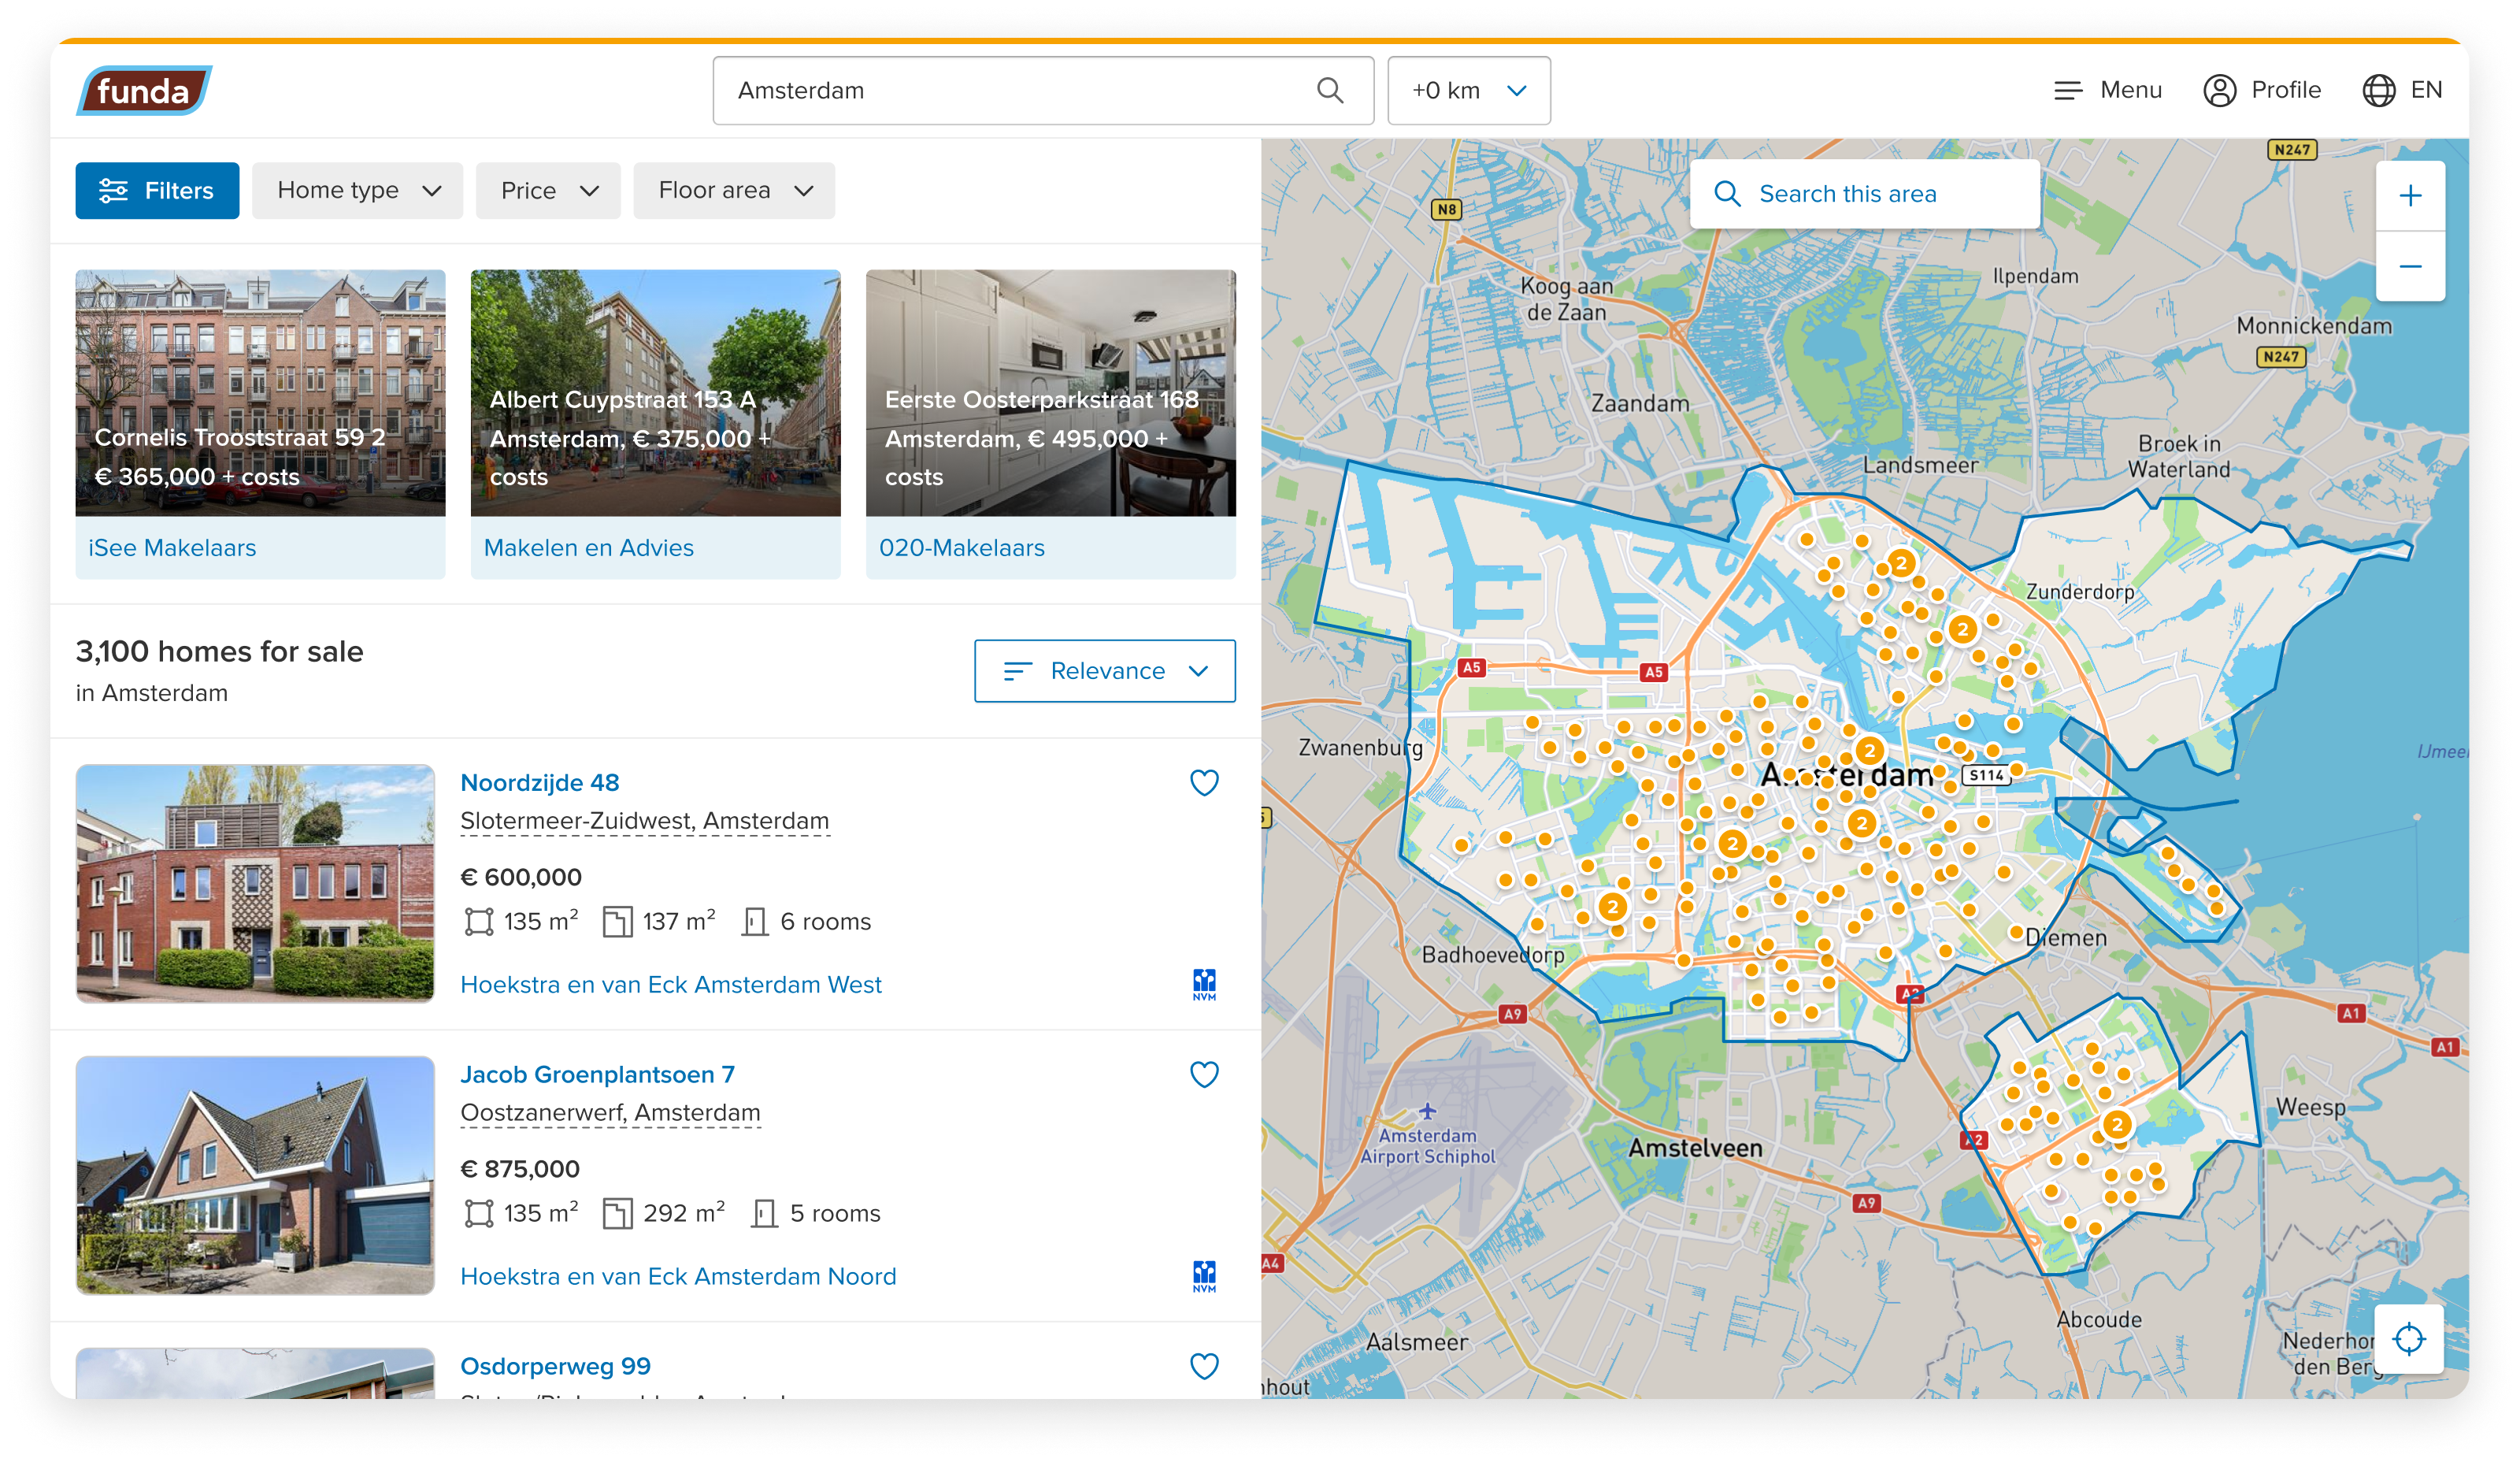Click the EN language label
Screen dimensions: 2520x1462
pyautogui.click(x=2426, y=91)
